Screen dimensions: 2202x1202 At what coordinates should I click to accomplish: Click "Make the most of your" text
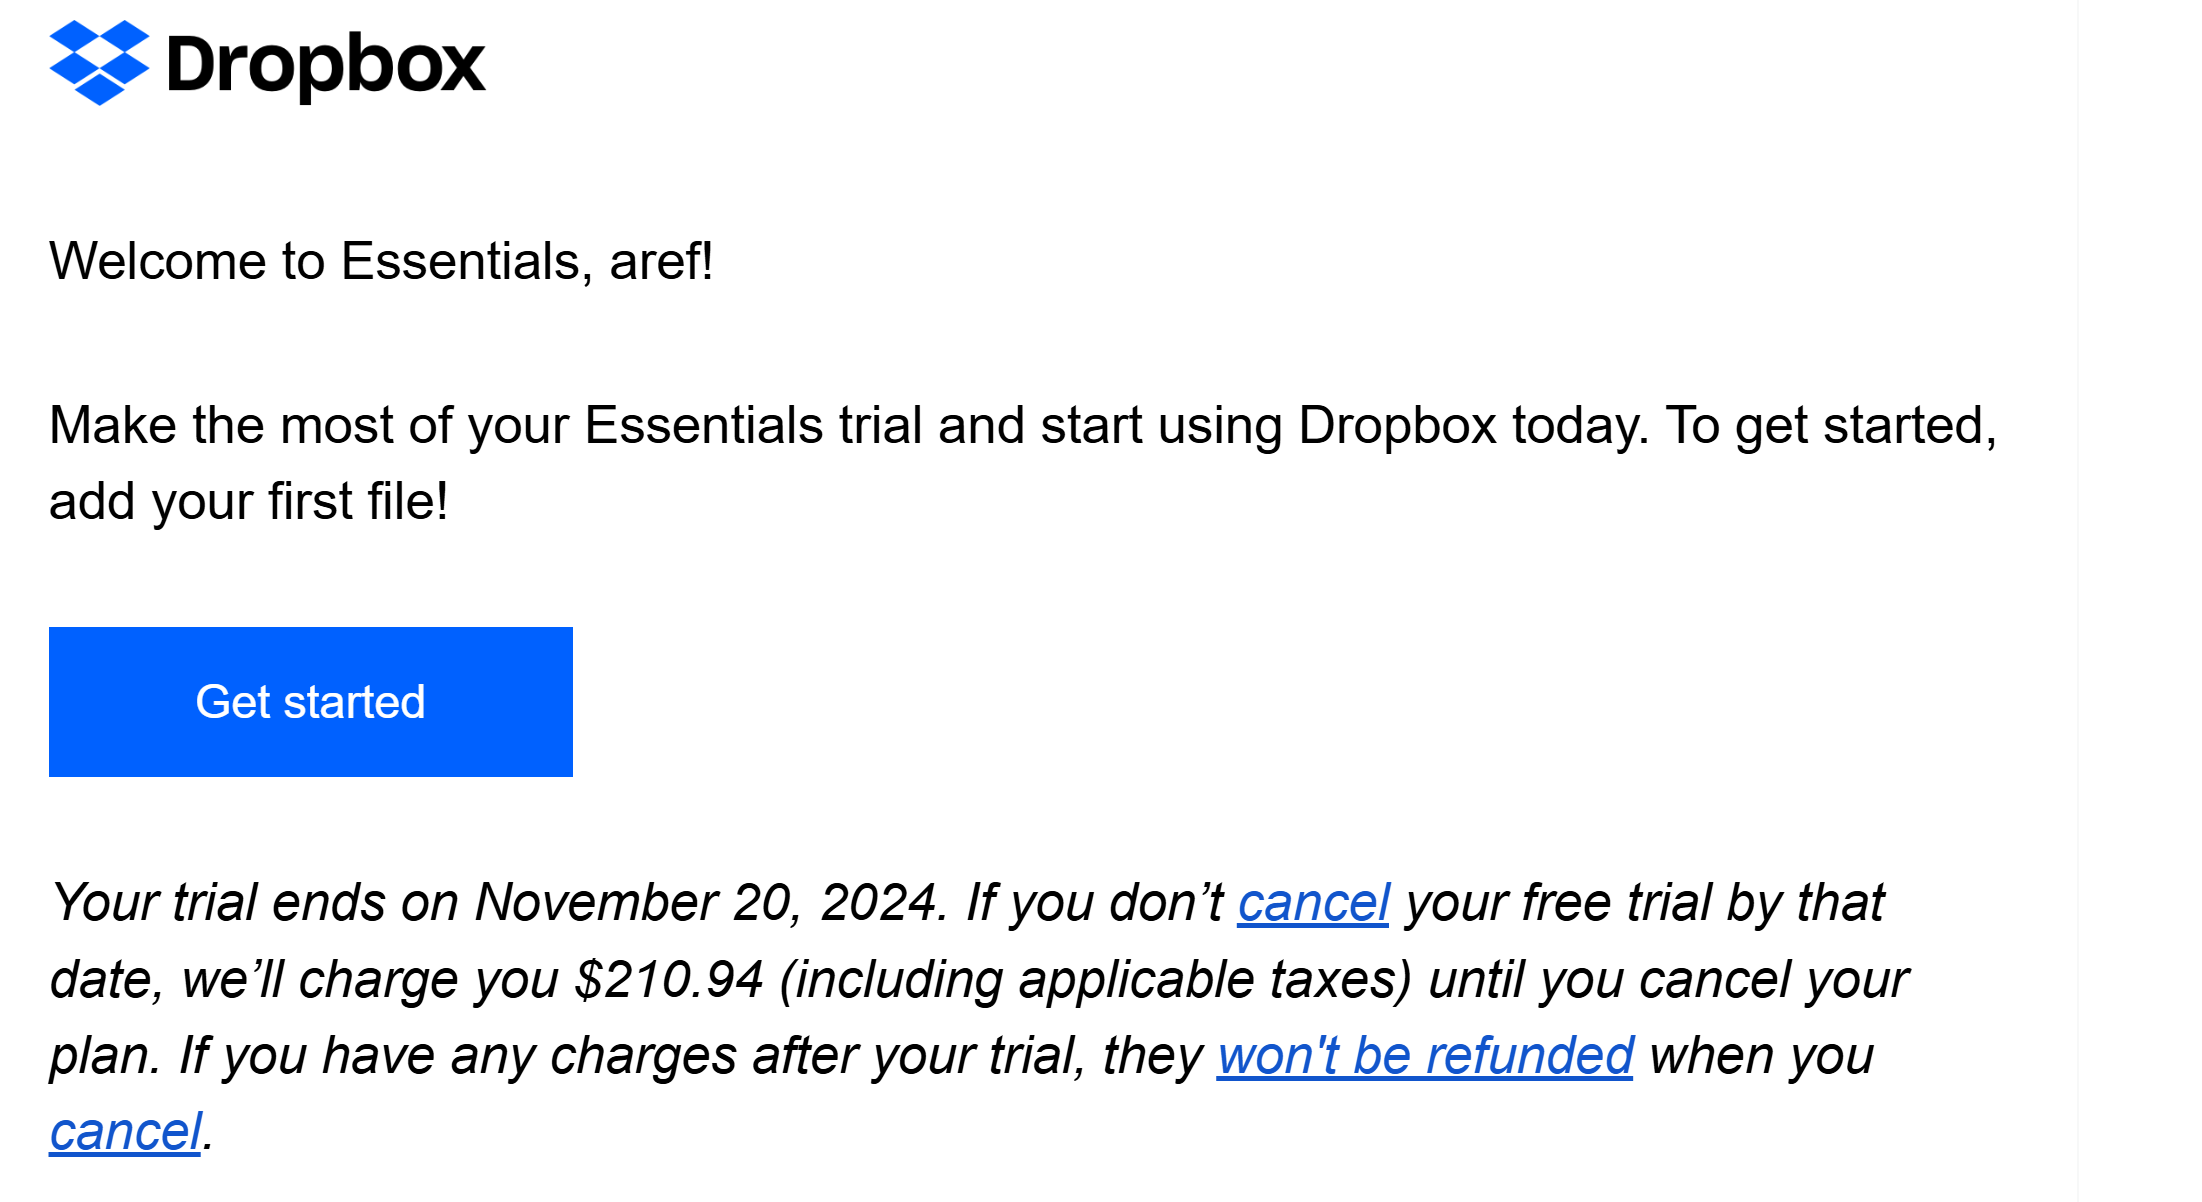(x=310, y=426)
